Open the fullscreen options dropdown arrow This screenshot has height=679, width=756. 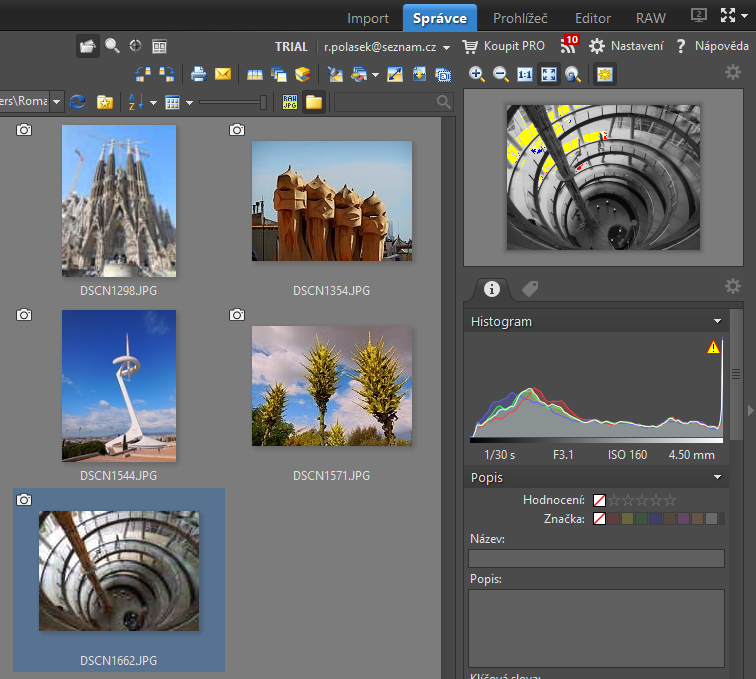coord(744,16)
